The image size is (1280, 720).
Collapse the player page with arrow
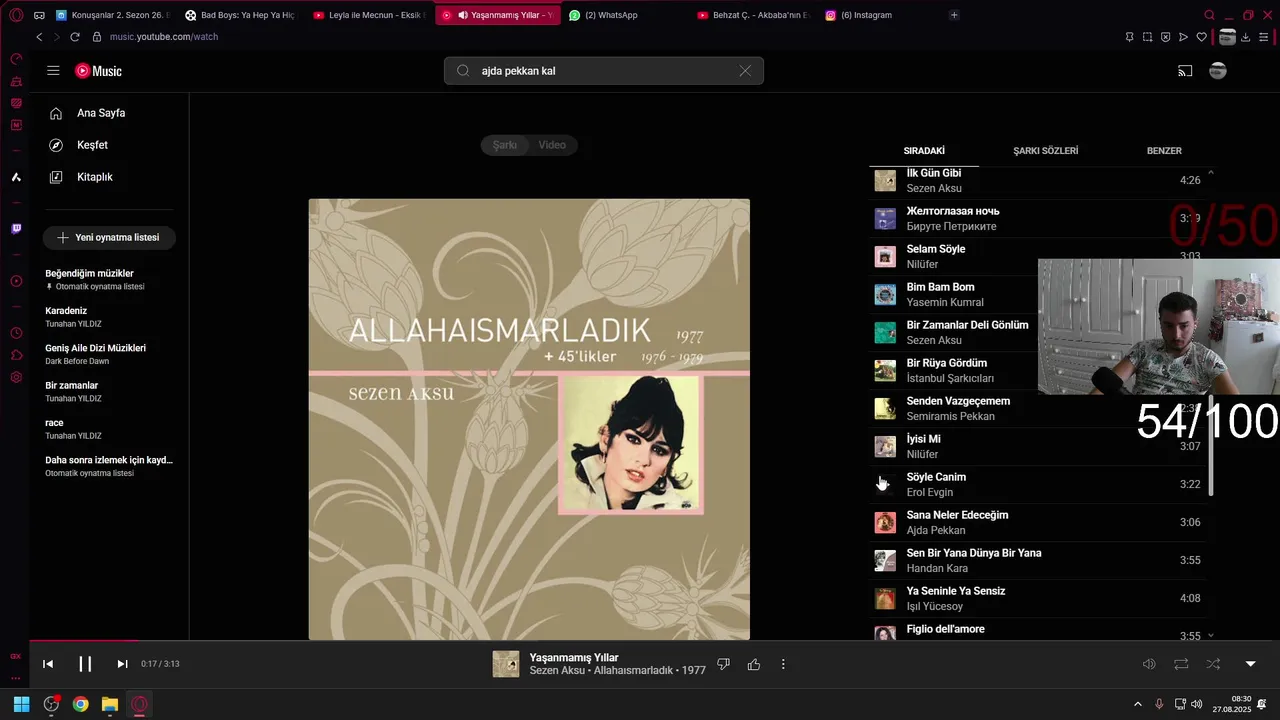1250,664
